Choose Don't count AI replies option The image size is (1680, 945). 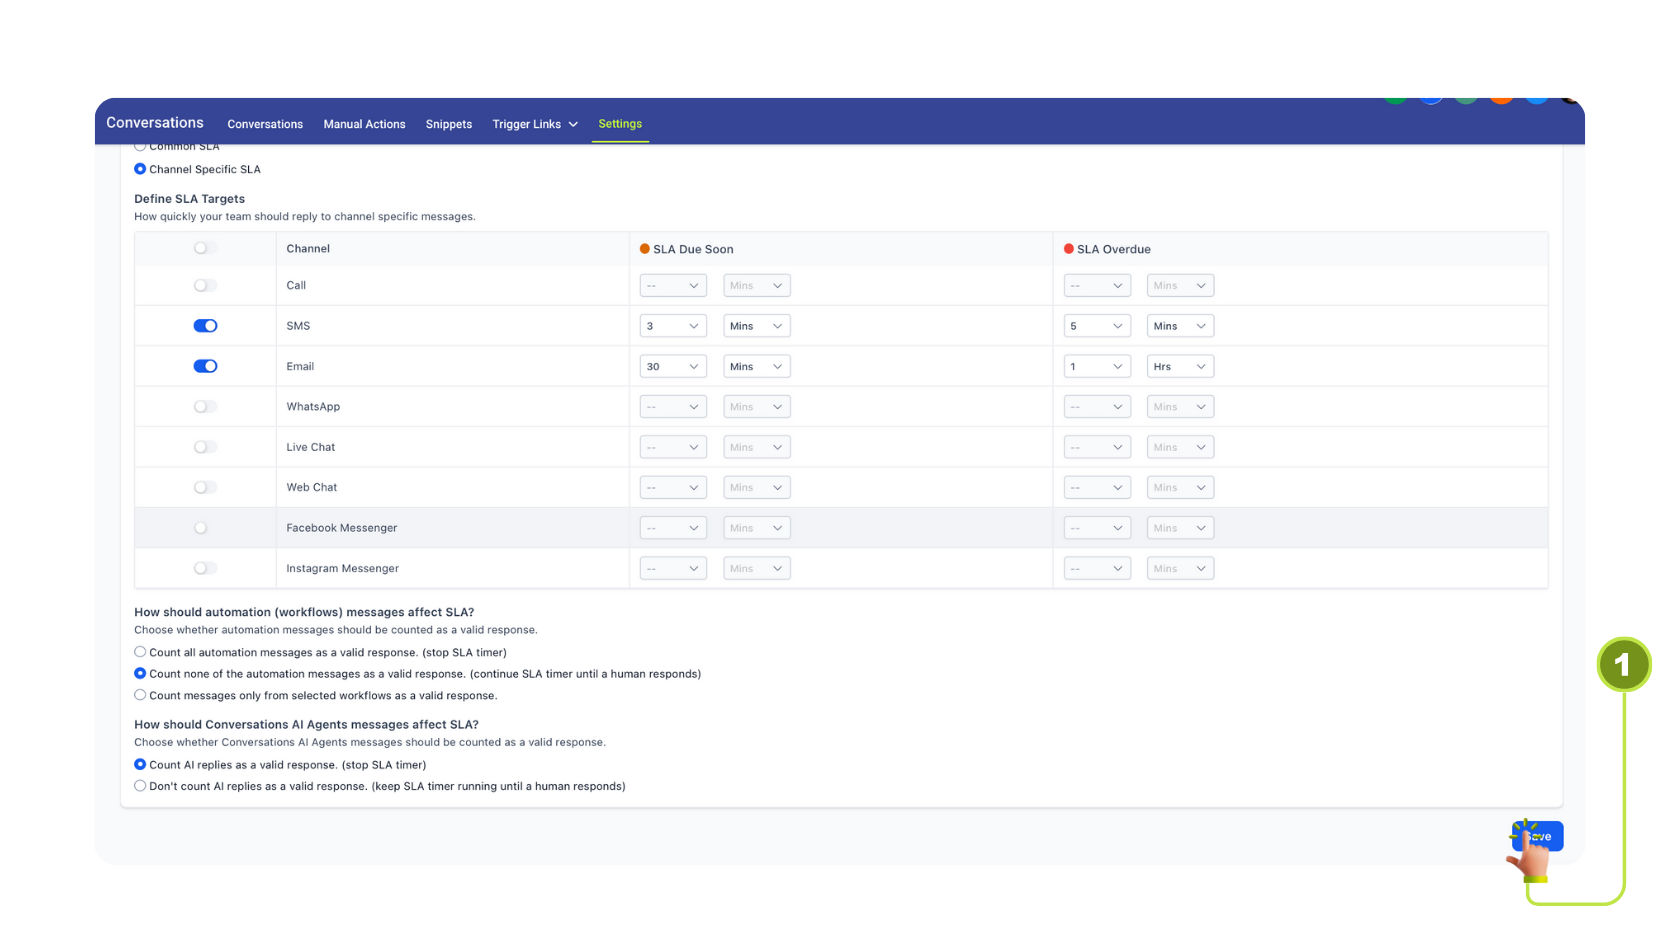[x=141, y=786]
